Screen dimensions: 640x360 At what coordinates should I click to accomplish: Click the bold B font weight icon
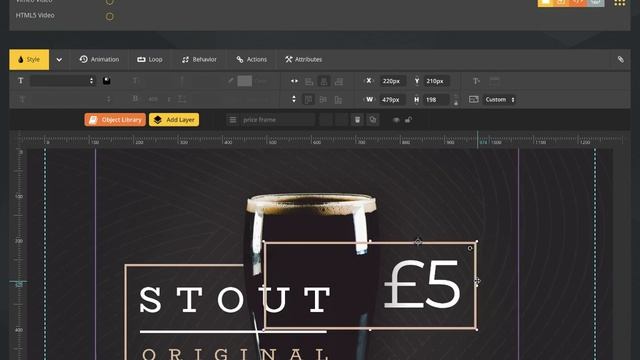(x=135, y=99)
